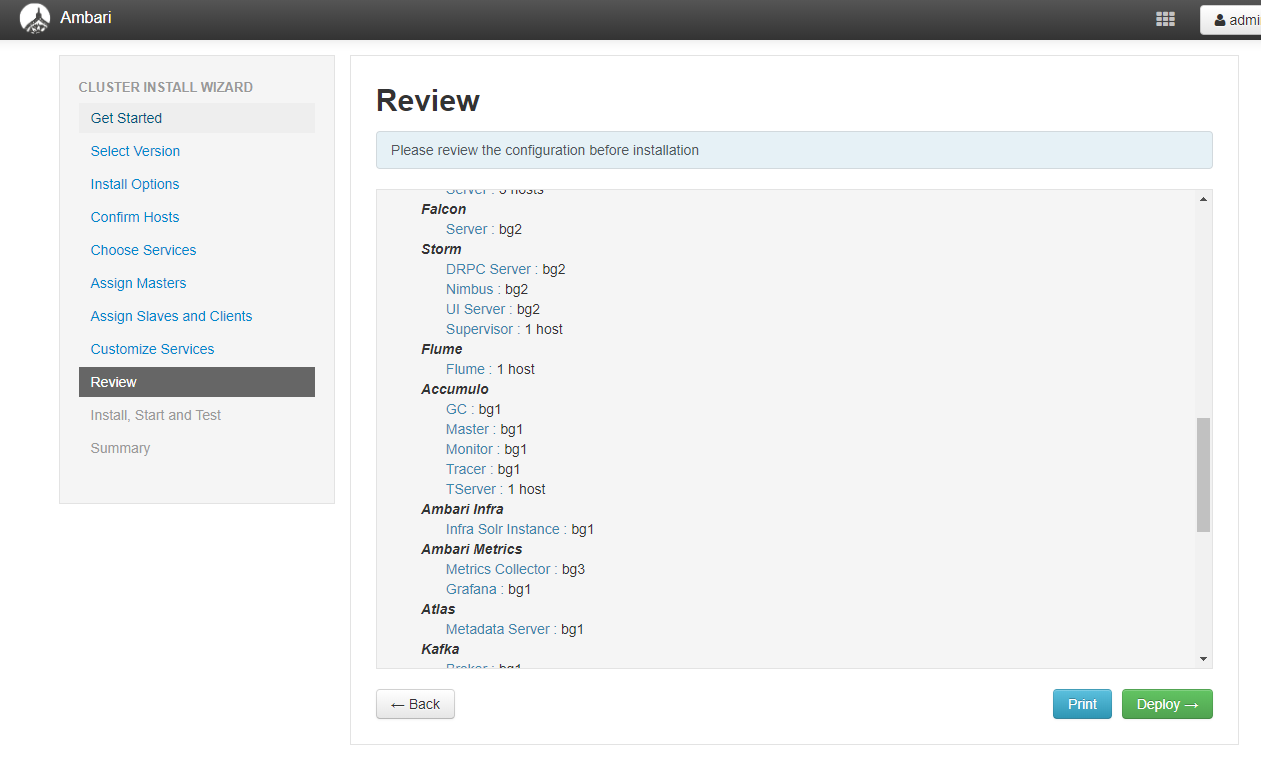Image resolution: width=1261 pixels, height=764 pixels.
Task: Click the Storm service heading
Action: 441,249
